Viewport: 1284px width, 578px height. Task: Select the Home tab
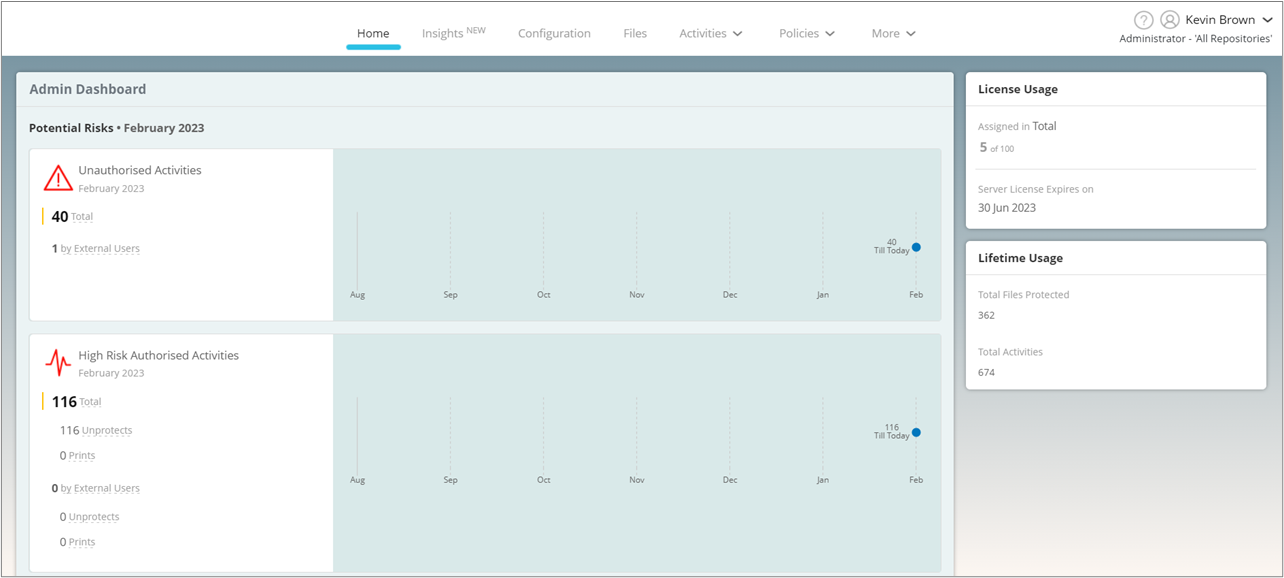373,33
